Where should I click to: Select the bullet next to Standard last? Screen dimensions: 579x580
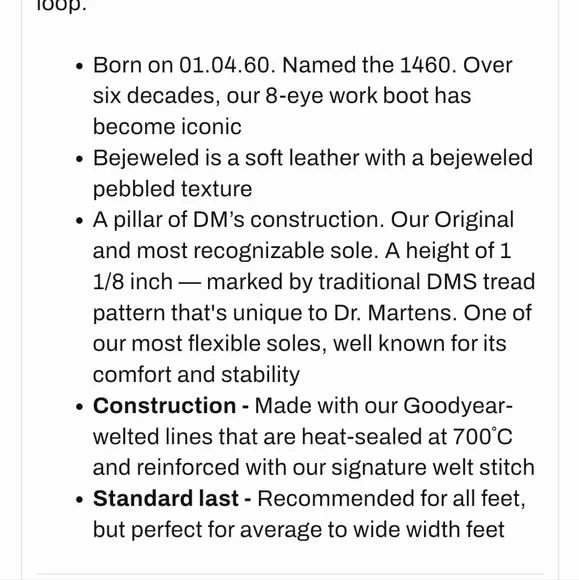click(79, 499)
